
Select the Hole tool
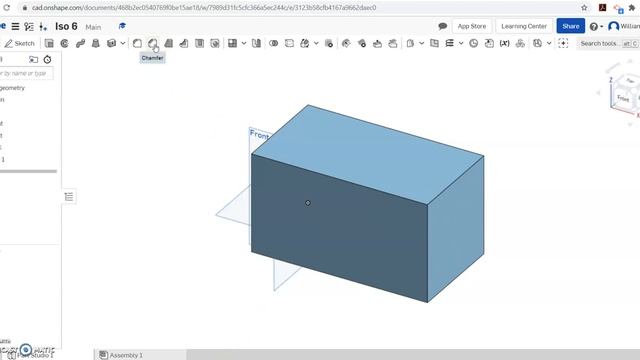coord(215,43)
